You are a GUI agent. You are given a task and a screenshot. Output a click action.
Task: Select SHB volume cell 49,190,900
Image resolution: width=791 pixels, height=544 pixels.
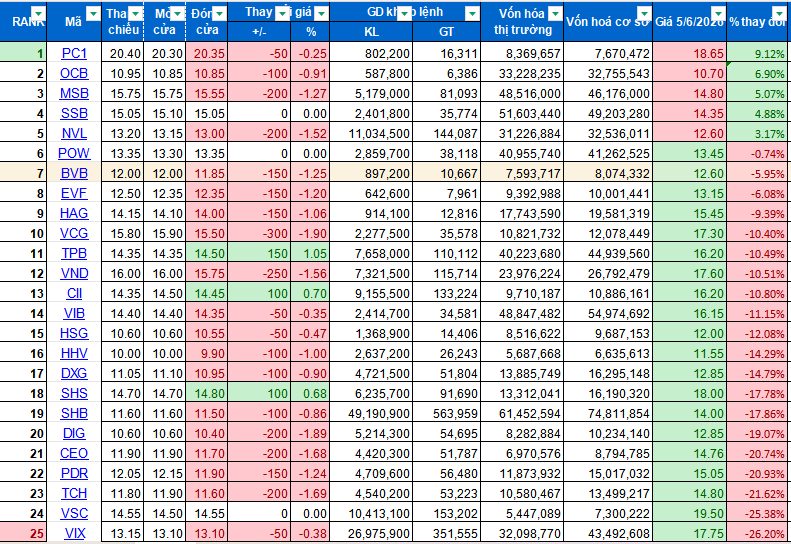point(371,413)
